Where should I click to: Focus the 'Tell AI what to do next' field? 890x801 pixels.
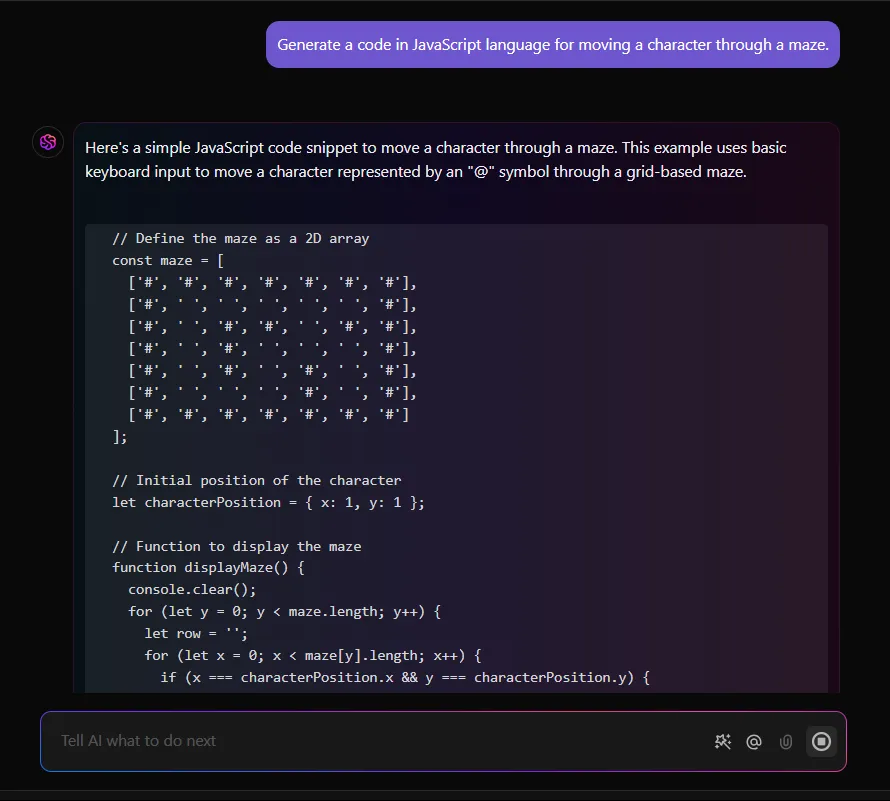[x=375, y=741]
